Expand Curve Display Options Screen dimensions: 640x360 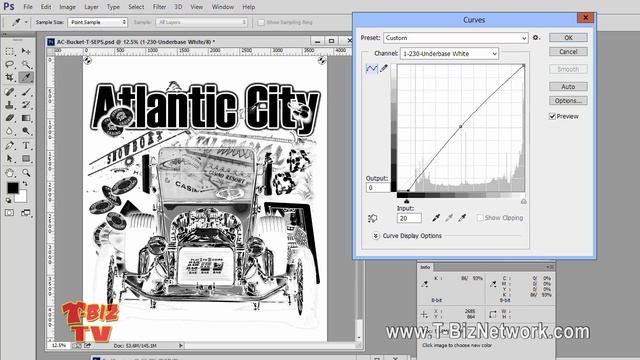tap(376, 236)
